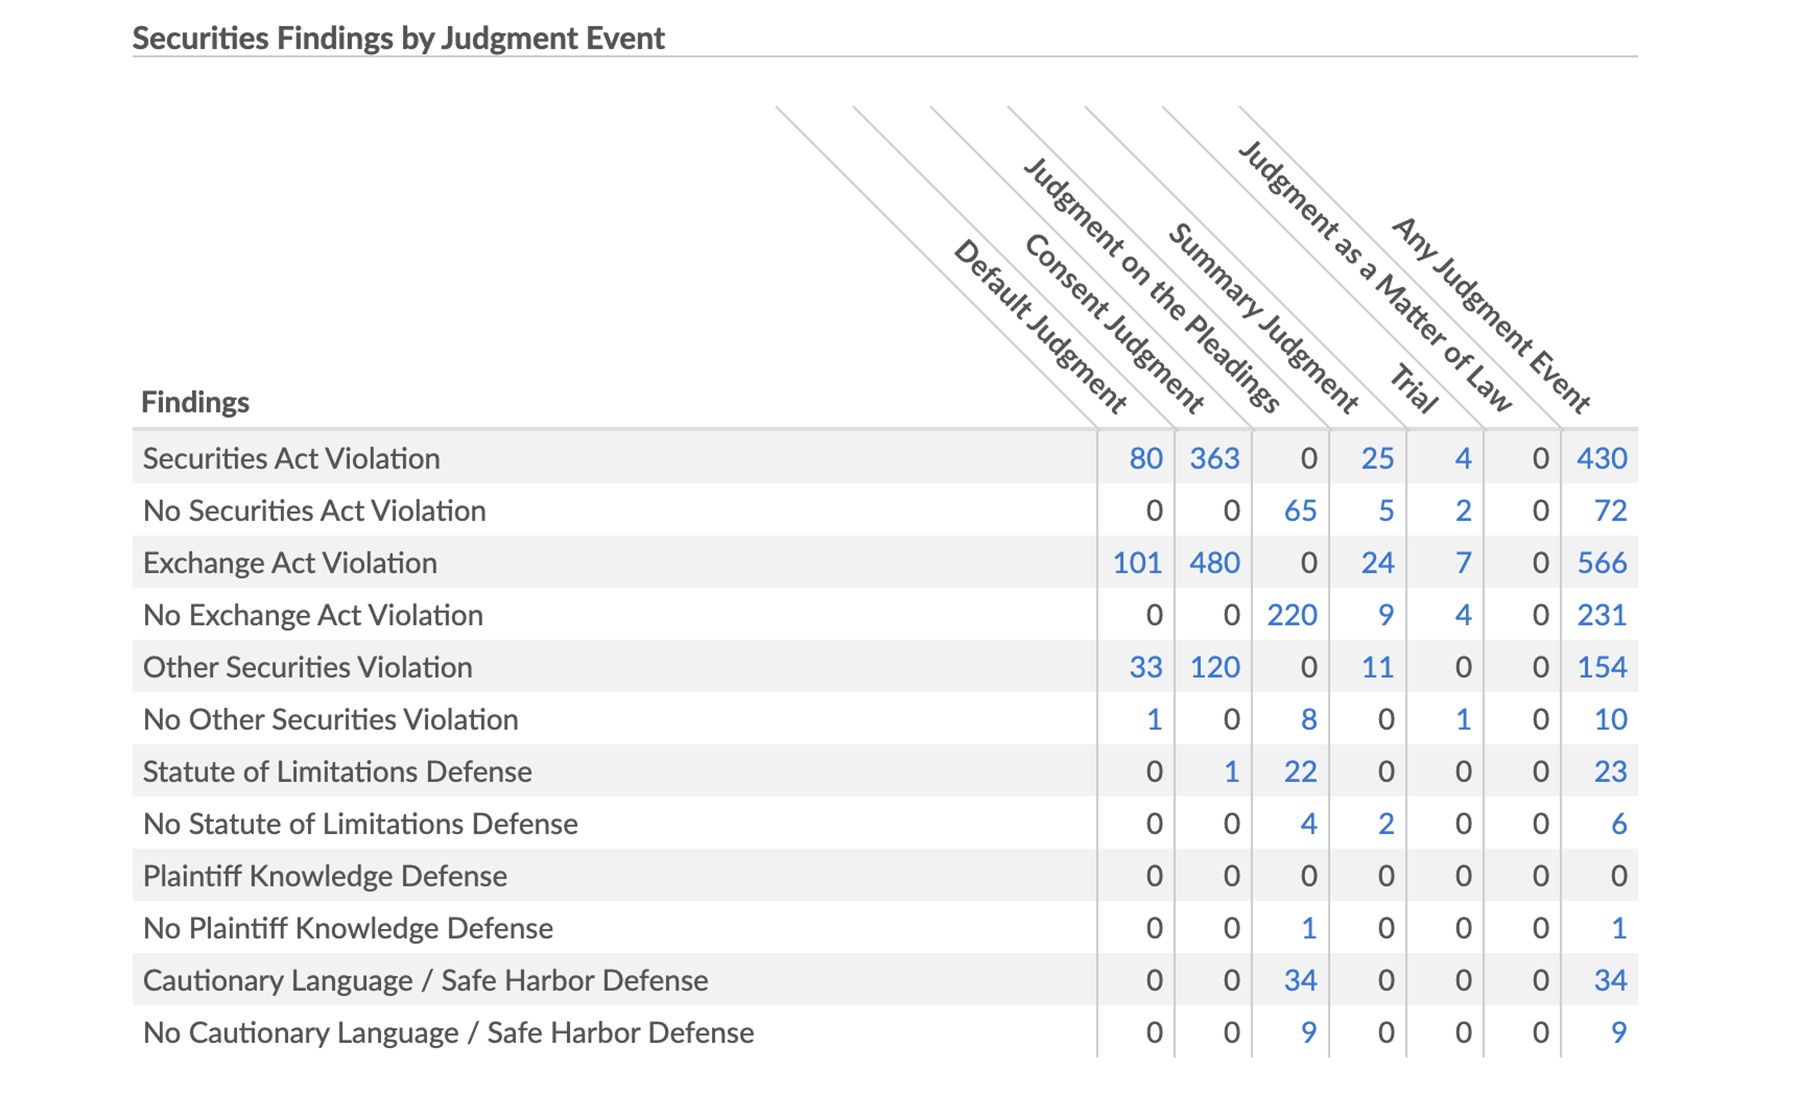Viewport: 1800px width, 1094px height.
Task: Open the 80 Default Judgment Securities Act Violation count
Action: 1146,458
